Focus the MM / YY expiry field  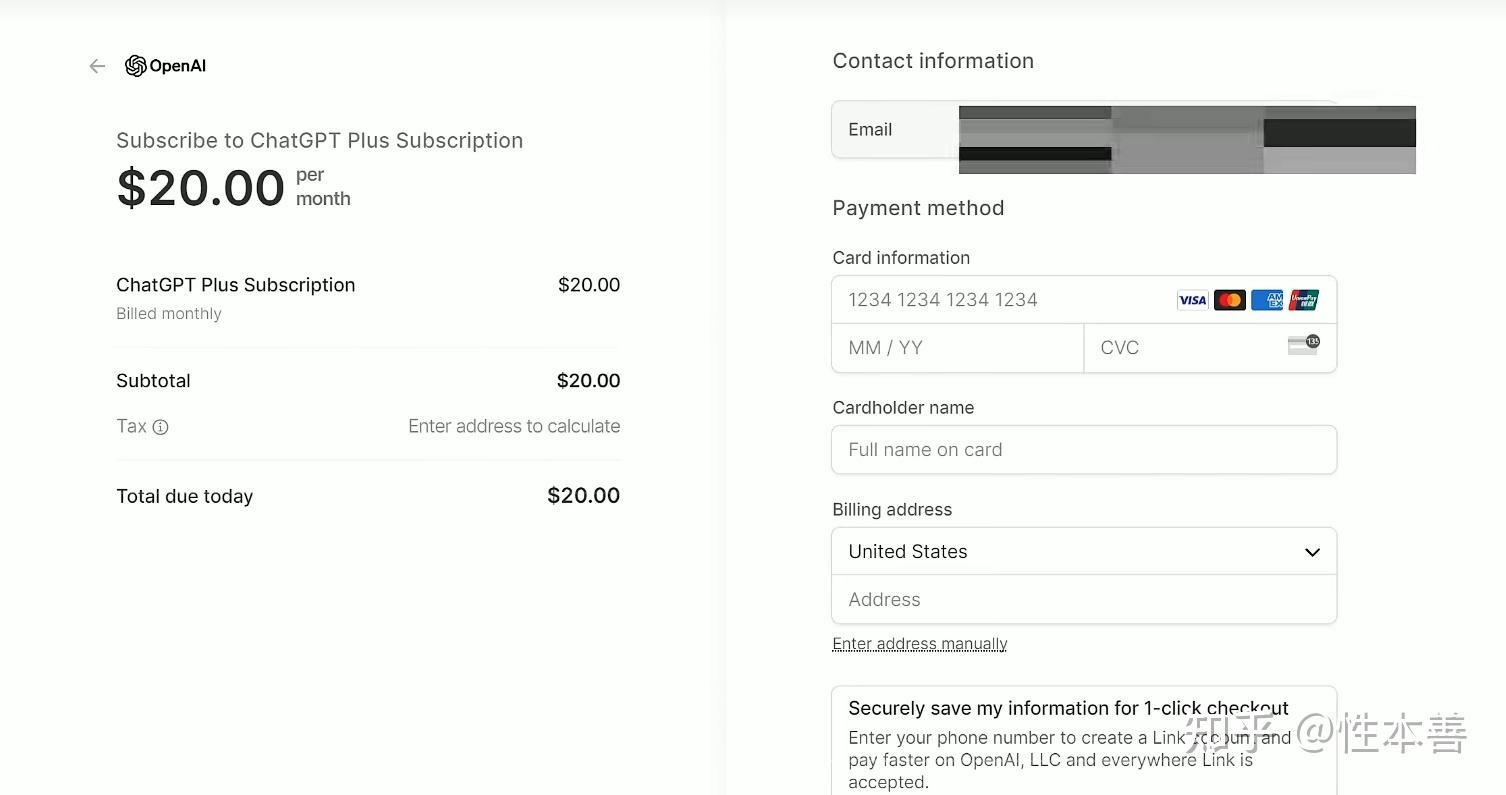pos(958,348)
